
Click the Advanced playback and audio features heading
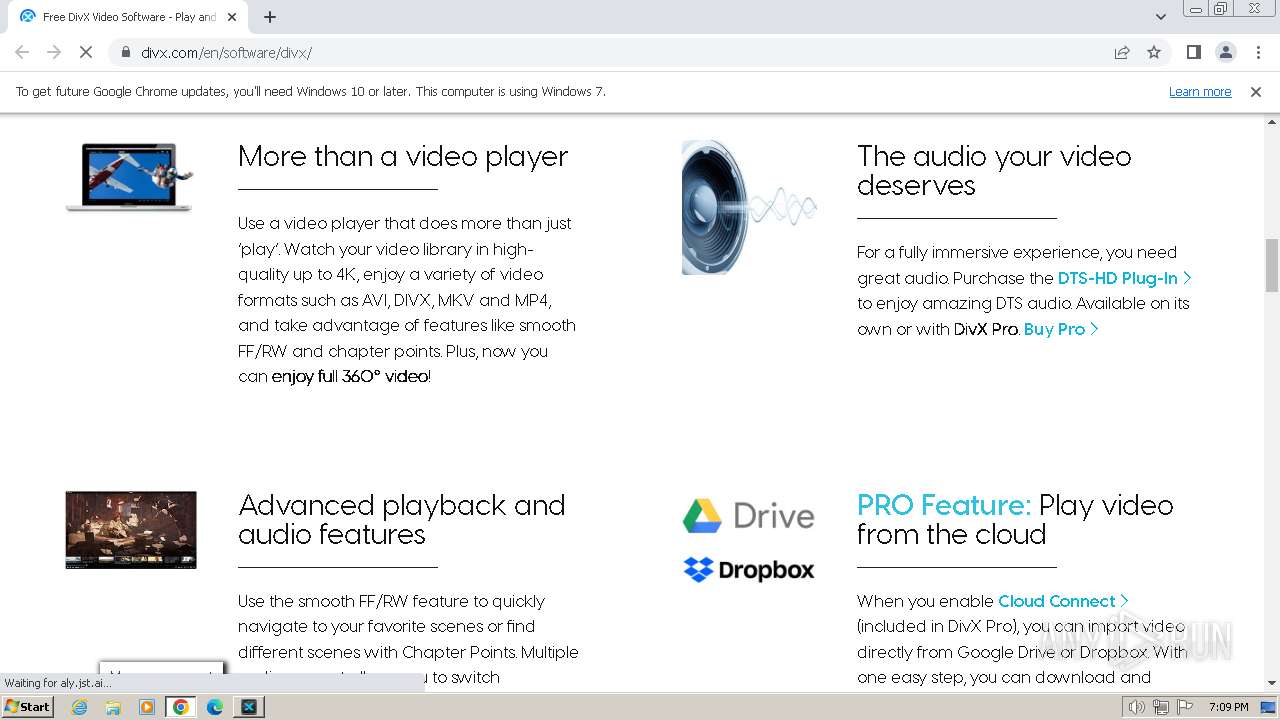pyautogui.click(x=402, y=520)
